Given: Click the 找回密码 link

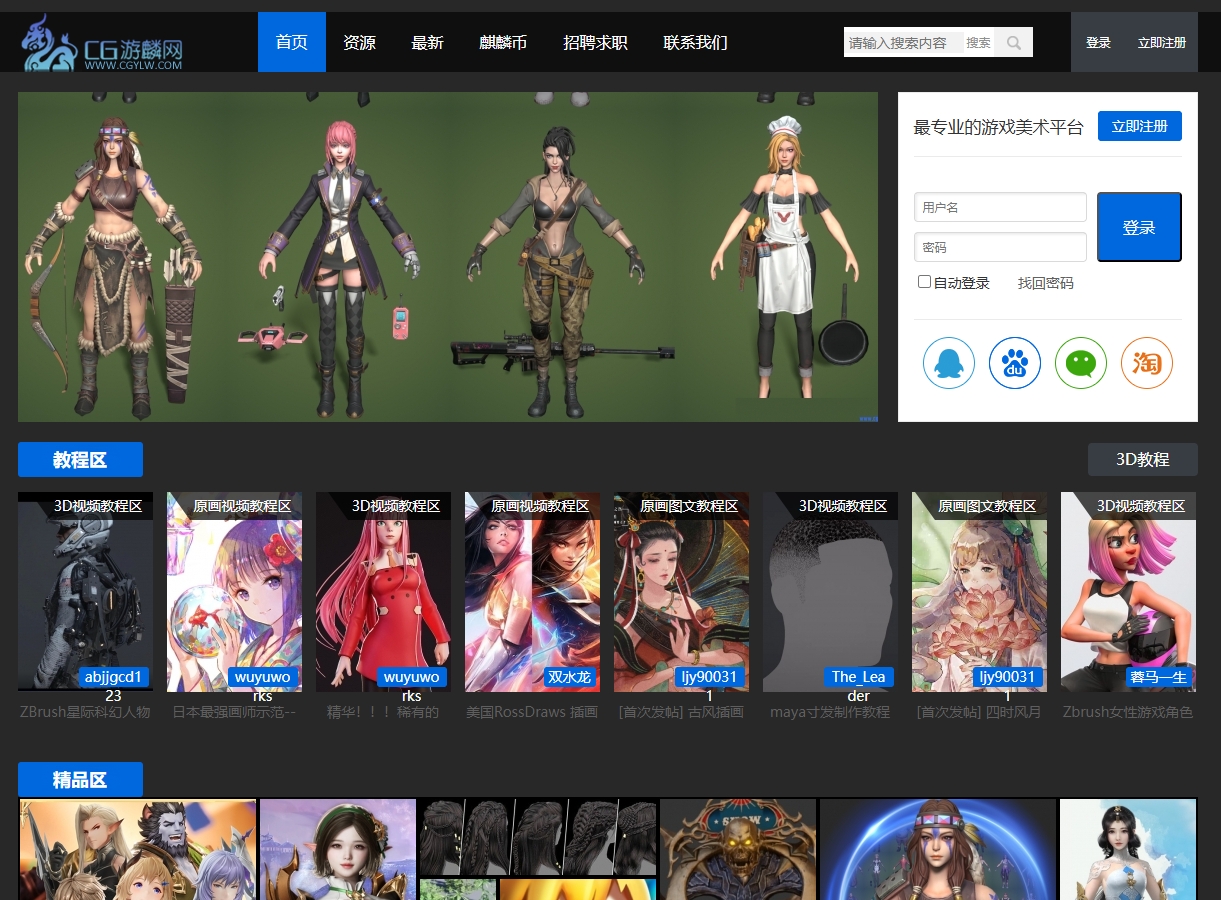Looking at the screenshot, I should (1045, 283).
